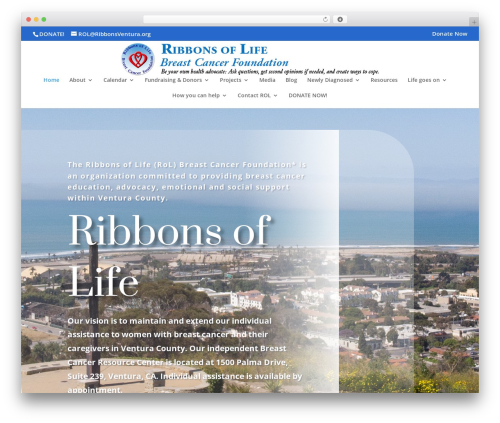Expand the Projects dropdown menu

(234, 80)
